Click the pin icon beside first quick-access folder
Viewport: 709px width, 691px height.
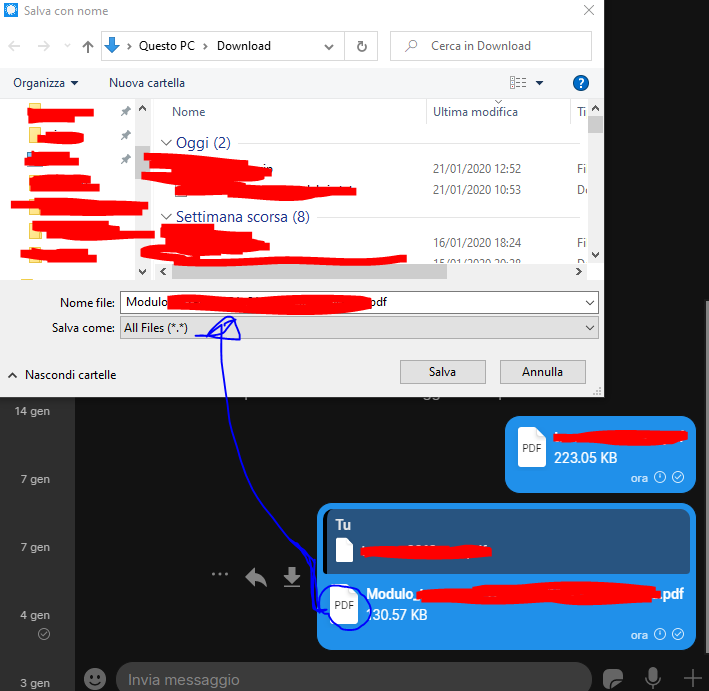coord(126,111)
